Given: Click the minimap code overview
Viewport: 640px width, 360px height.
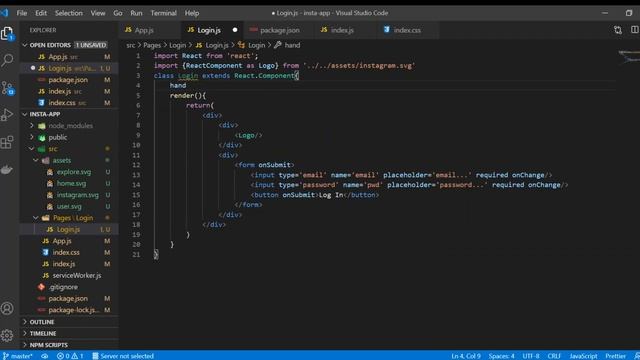Looking at the screenshot, I should [x=629, y=57].
